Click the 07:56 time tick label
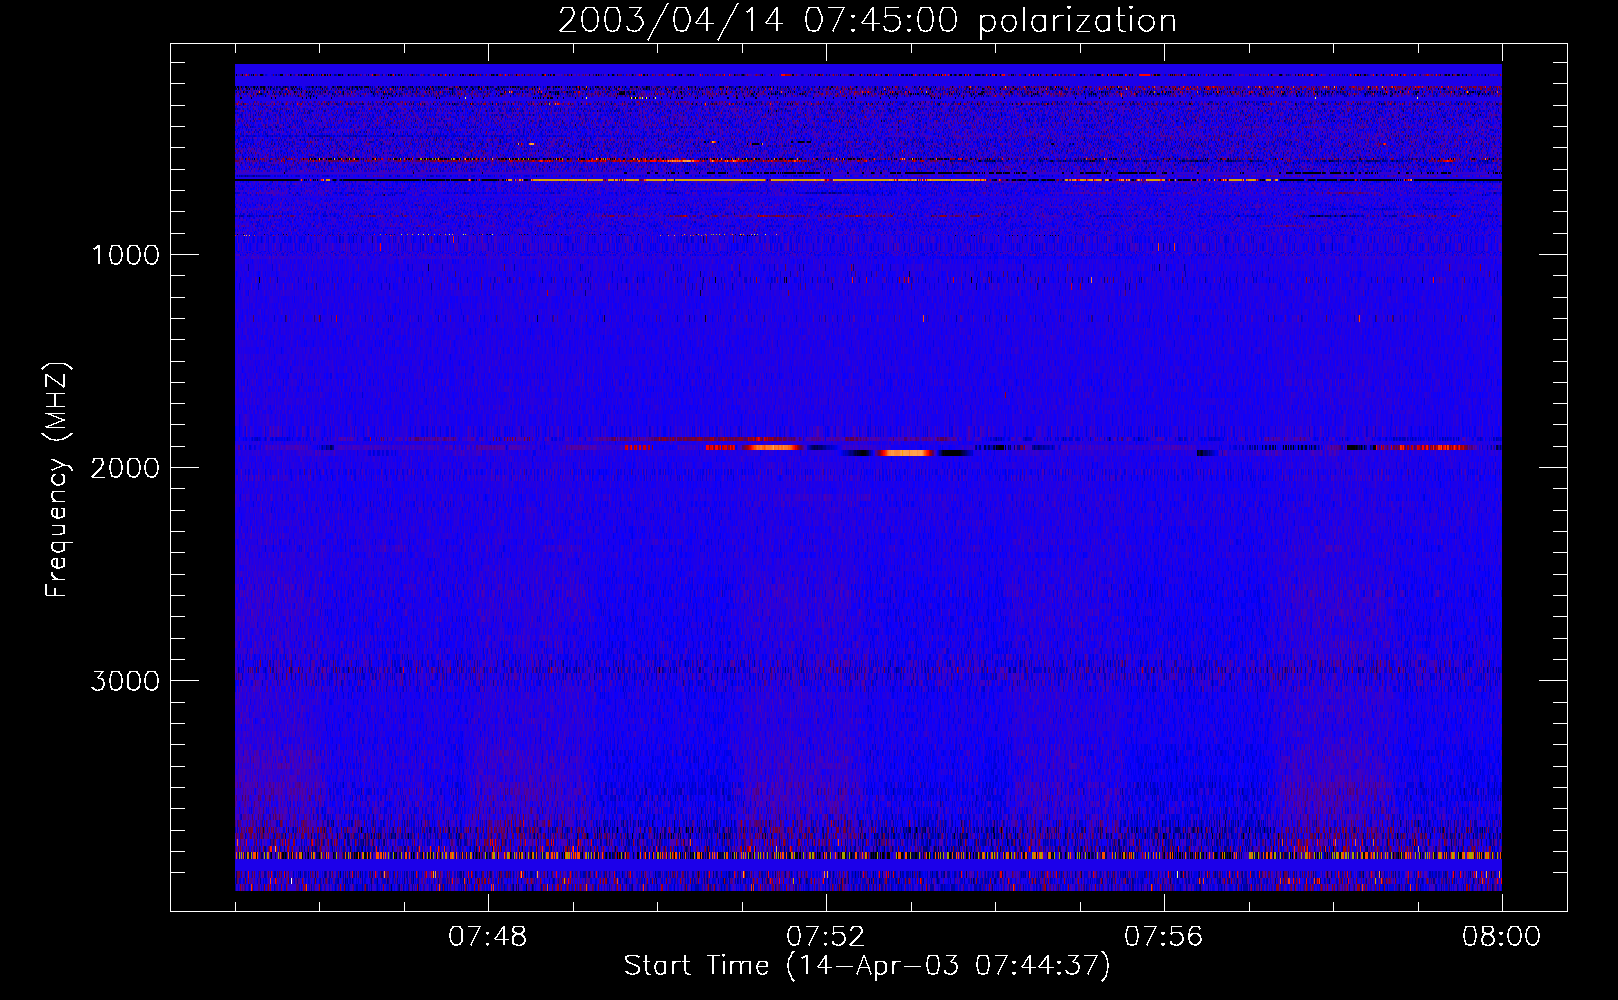Screen dimensions: 1618x1000 coord(1163,937)
